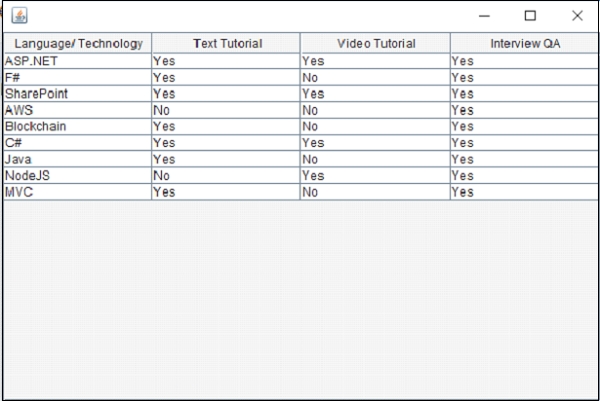Click the Language/Technology column header
This screenshot has height=401, width=600.
tap(77, 44)
